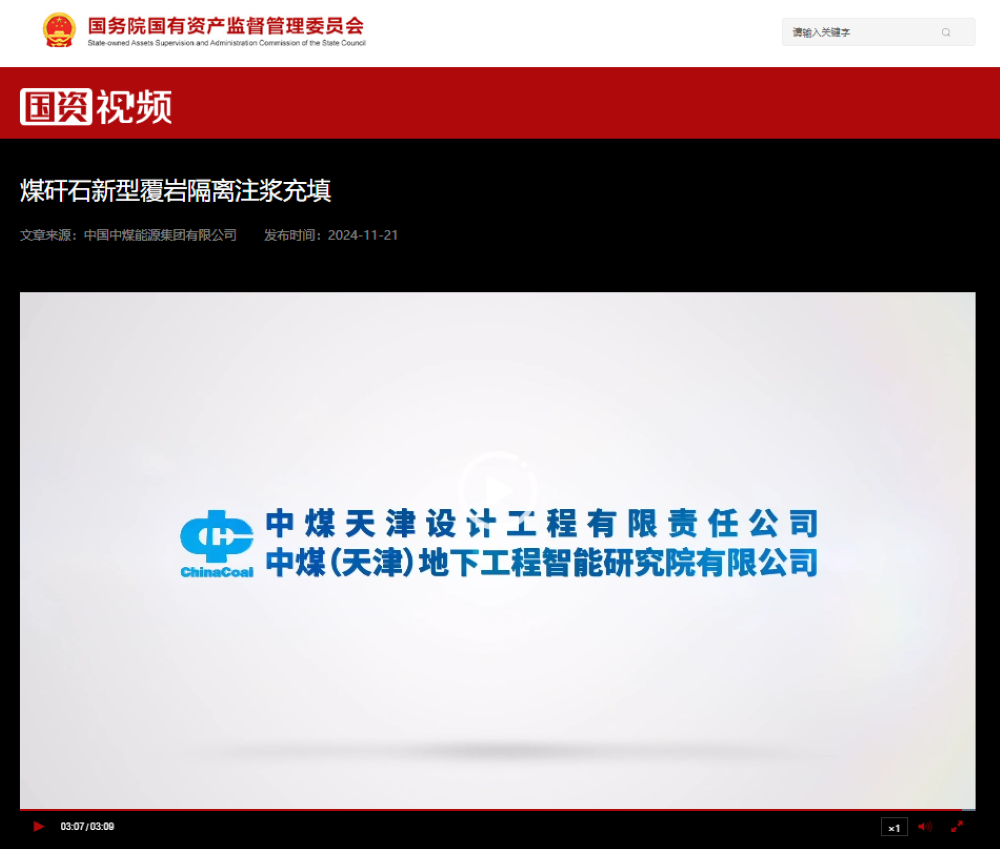
Task: Click the magnifier search icon
Action: coord(946,33)
